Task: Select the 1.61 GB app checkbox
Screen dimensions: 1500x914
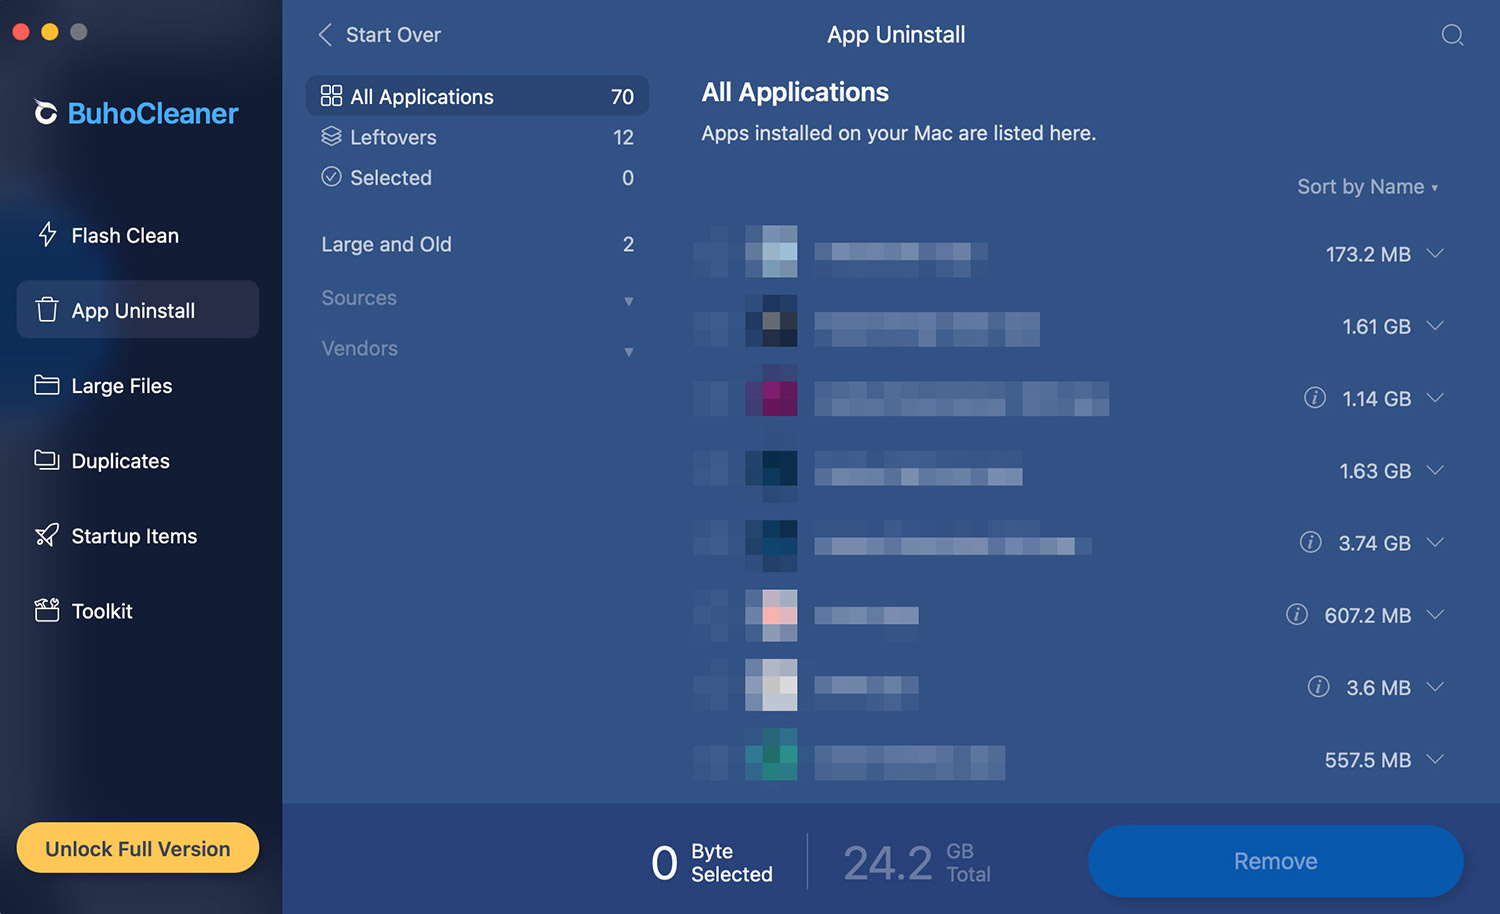Action: click(711, 328)
